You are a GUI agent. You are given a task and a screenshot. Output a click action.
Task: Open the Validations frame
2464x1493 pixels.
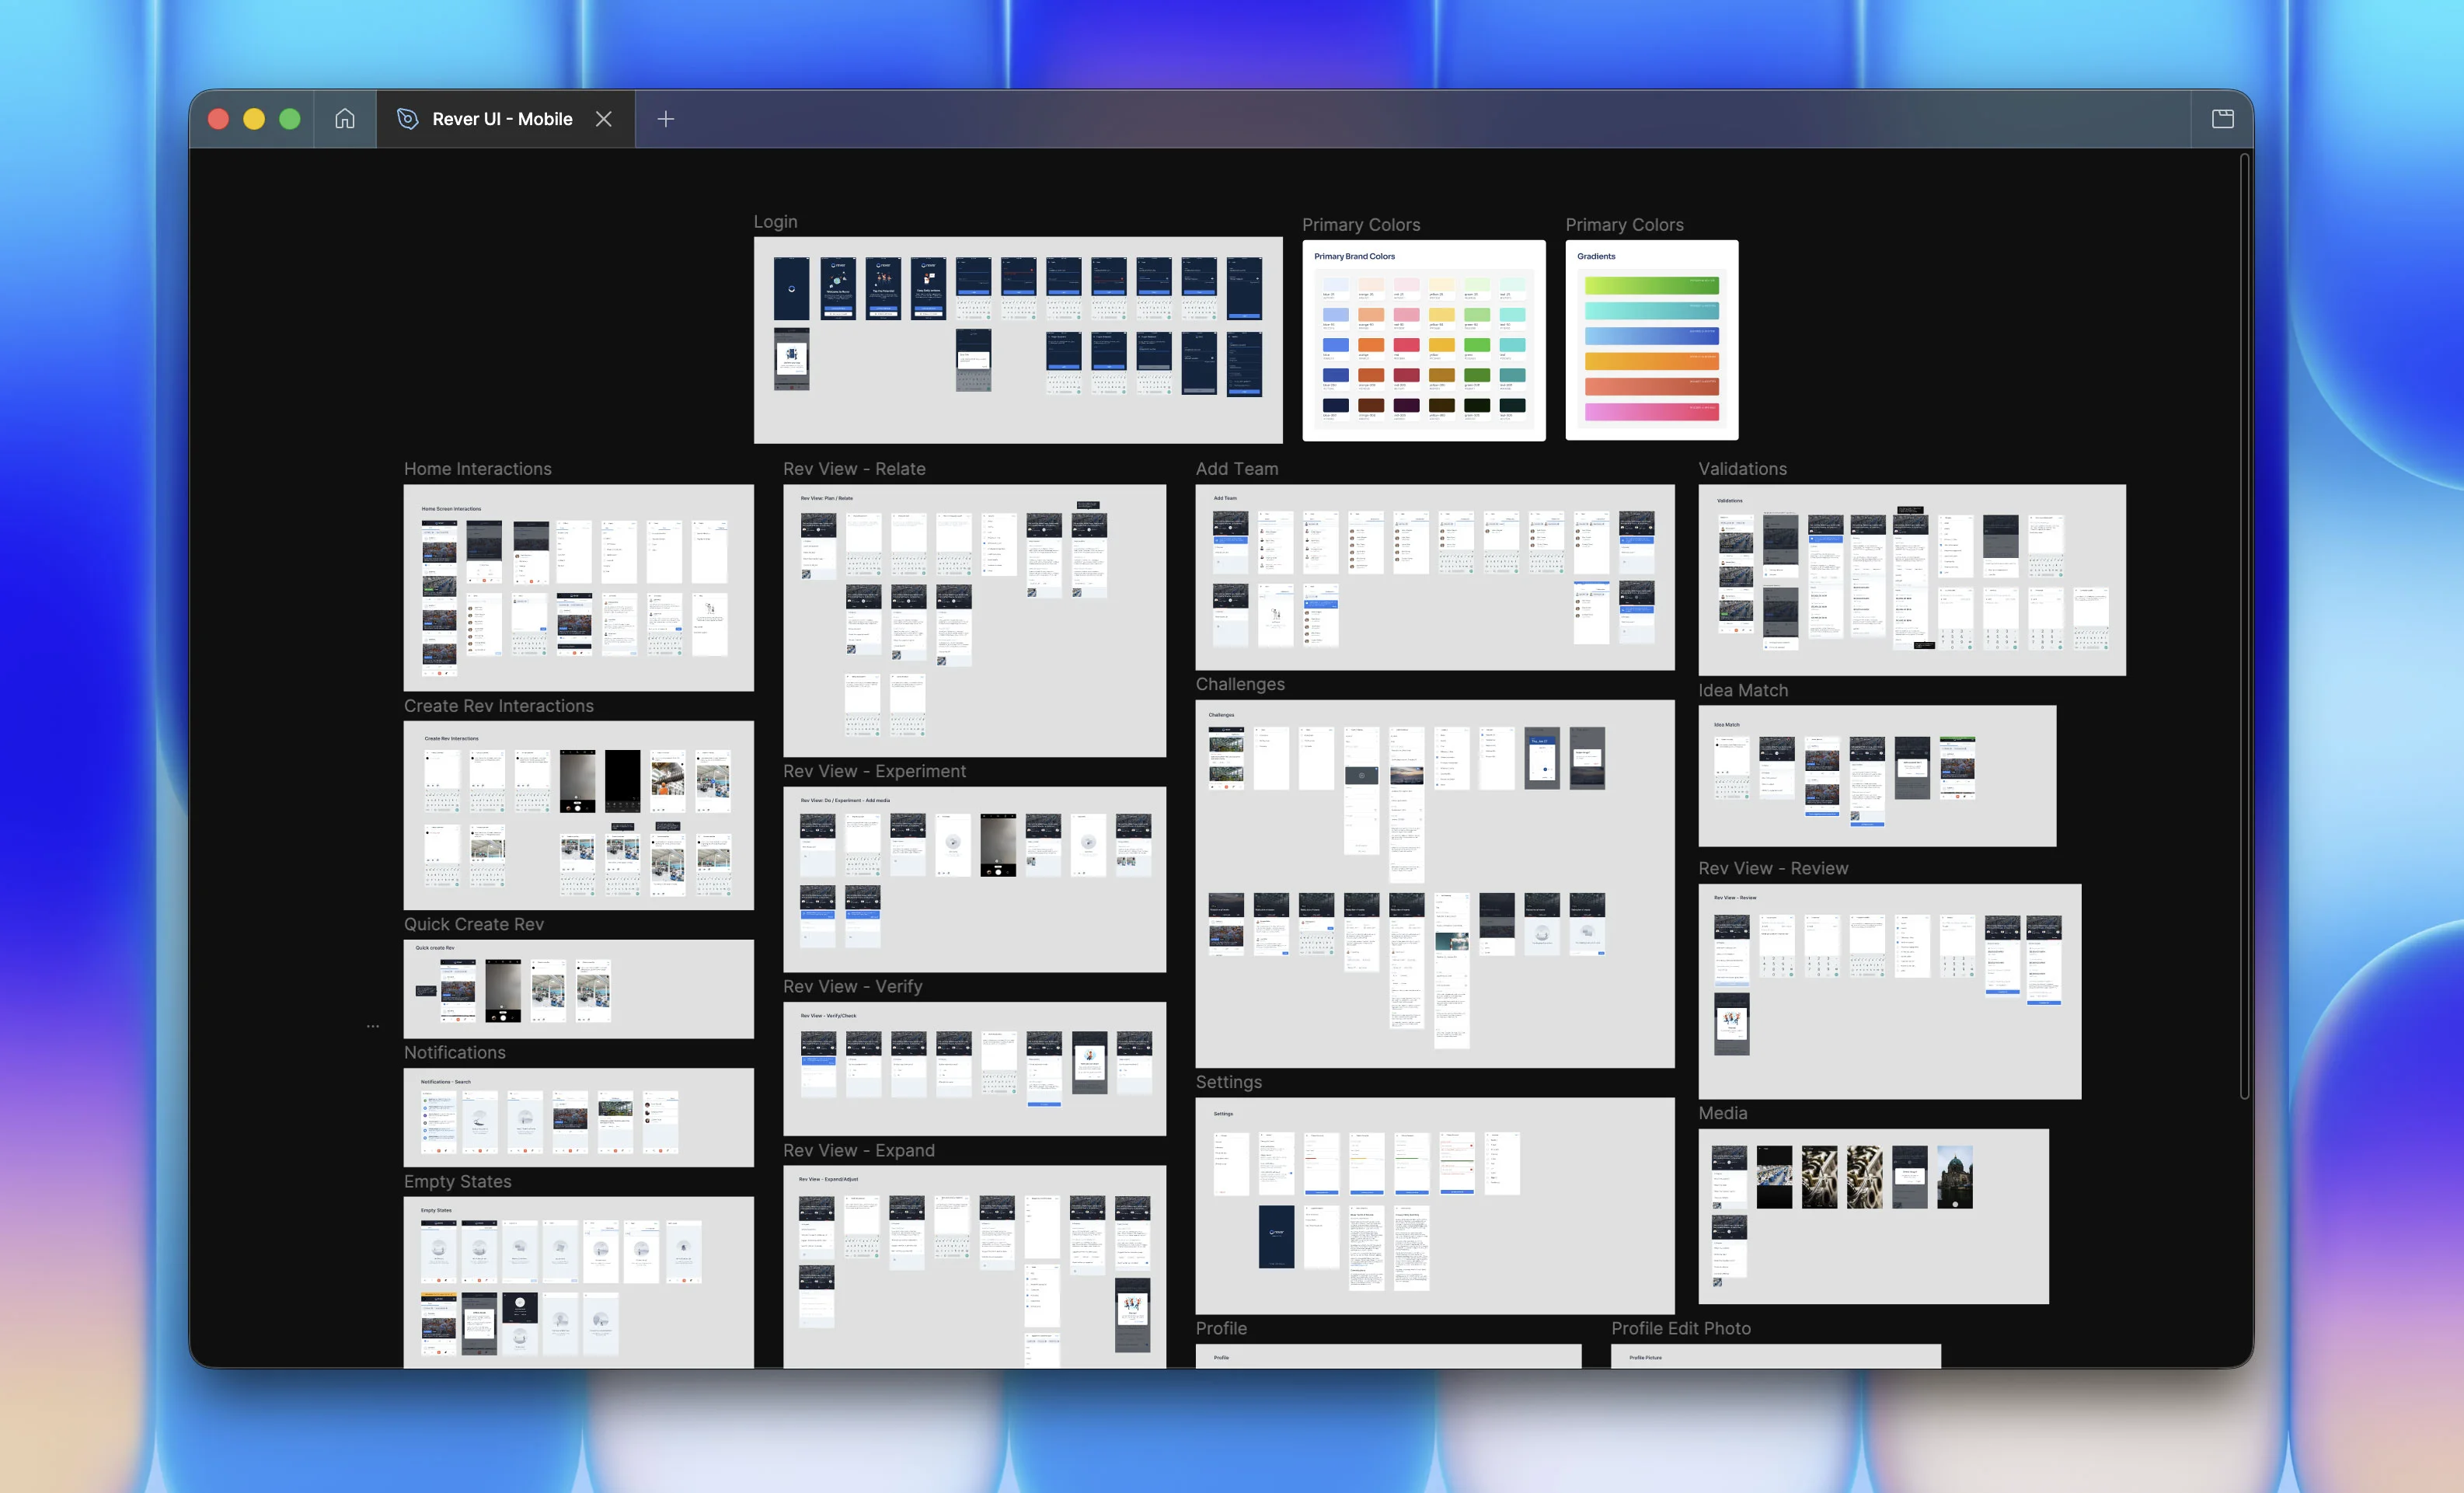pos(1911,579)
